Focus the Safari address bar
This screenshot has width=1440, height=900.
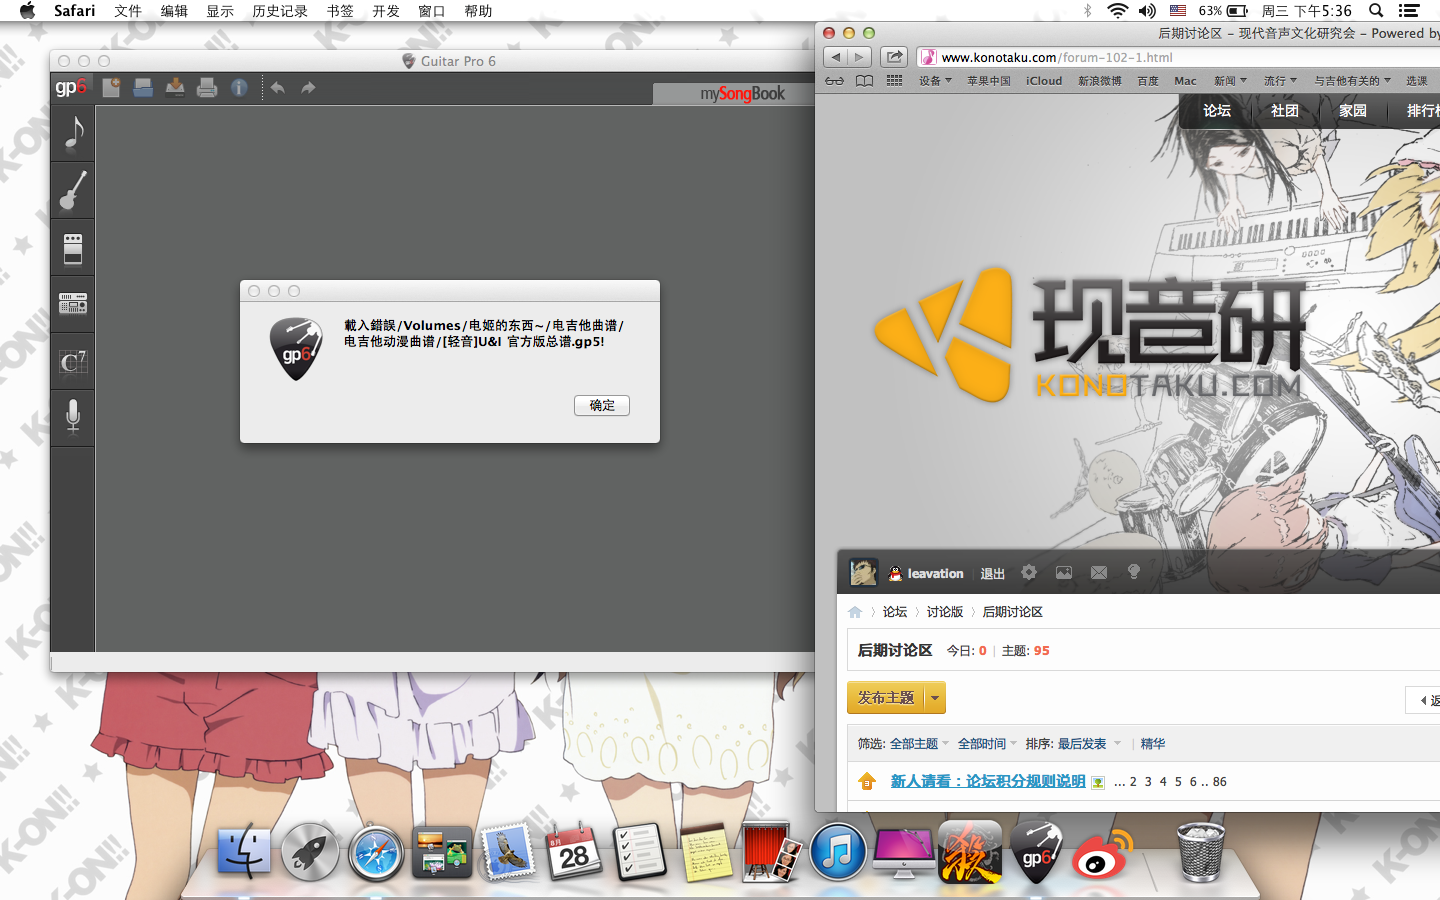1178,57
